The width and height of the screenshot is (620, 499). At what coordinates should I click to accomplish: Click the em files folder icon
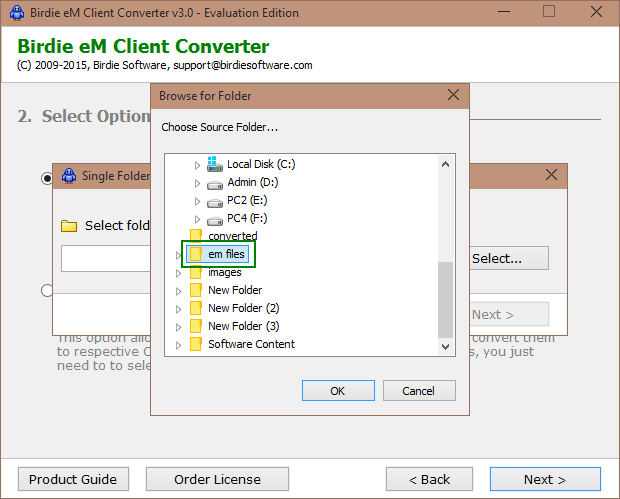click(x=196, y=254)
